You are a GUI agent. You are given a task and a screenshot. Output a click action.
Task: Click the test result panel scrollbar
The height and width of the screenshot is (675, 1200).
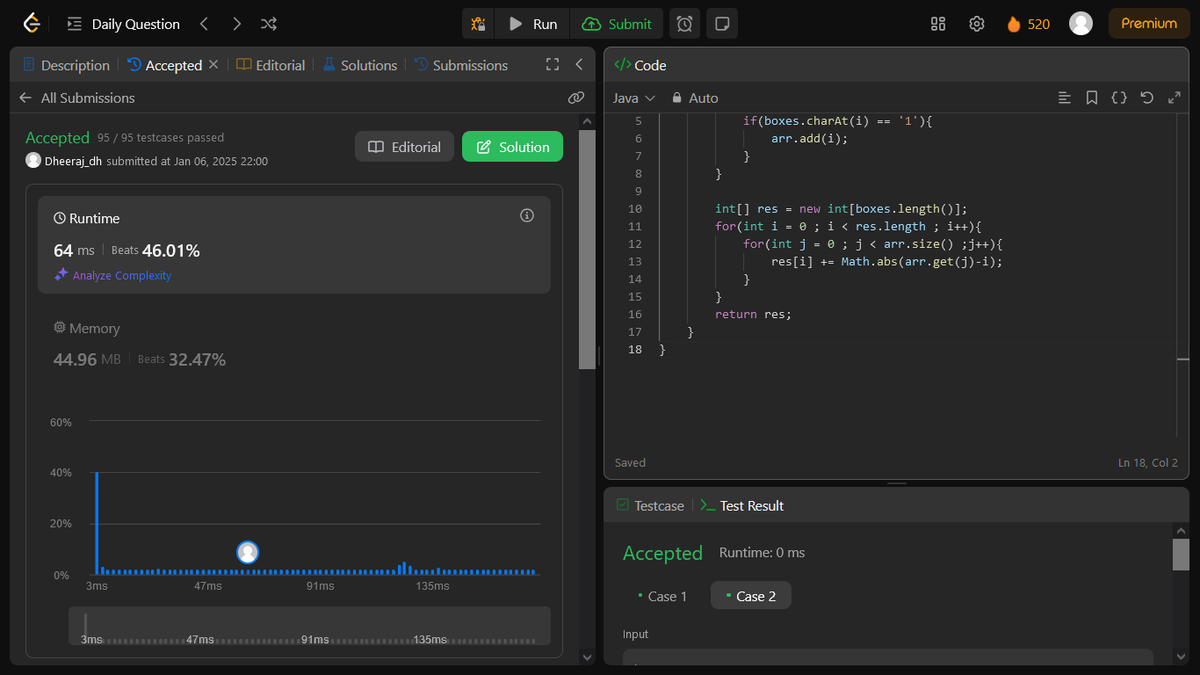[x=1181, y=554]
